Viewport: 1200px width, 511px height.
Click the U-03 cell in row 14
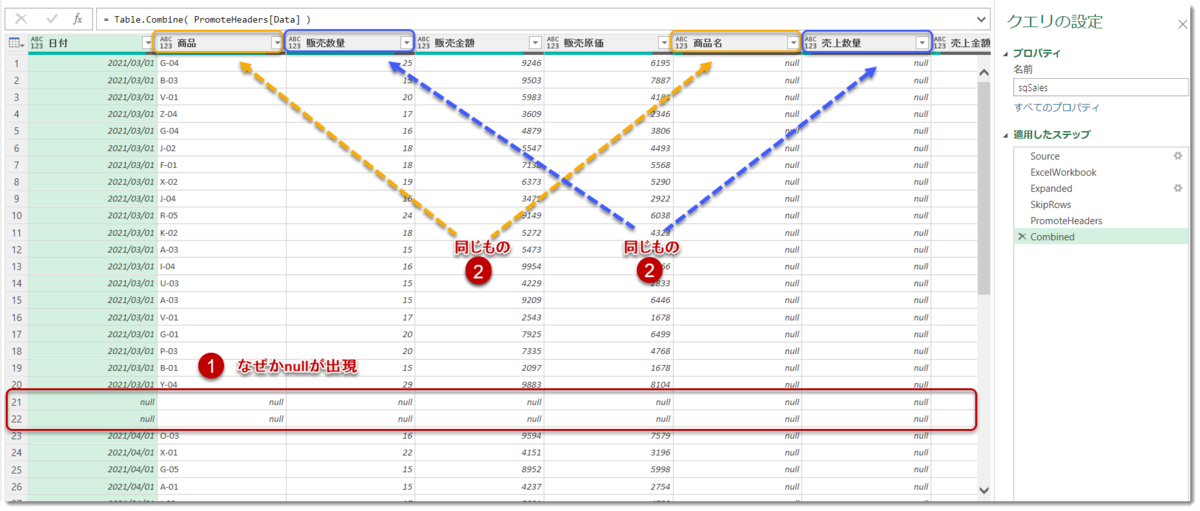click(x=221, y=283)
